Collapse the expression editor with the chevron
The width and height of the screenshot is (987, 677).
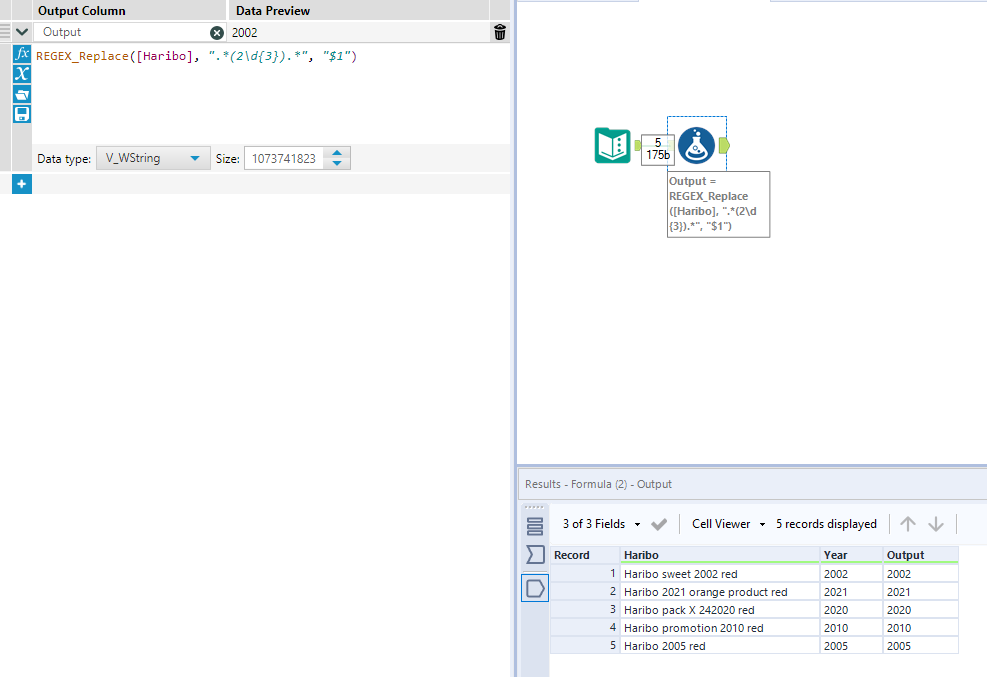pos(21,31)
